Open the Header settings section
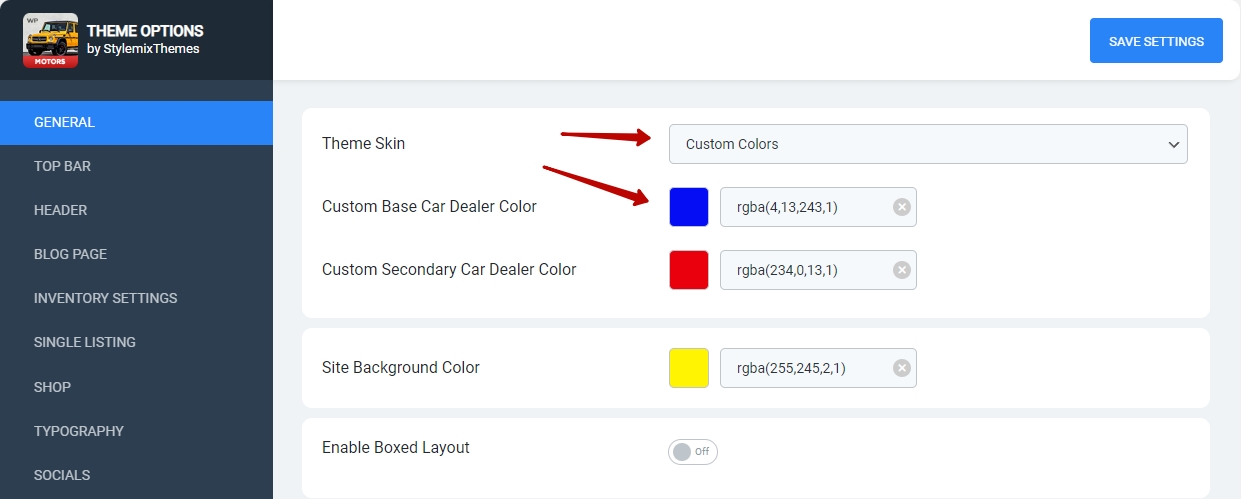The width and height of the screenshot is (1241, 499). coord(60,210)
